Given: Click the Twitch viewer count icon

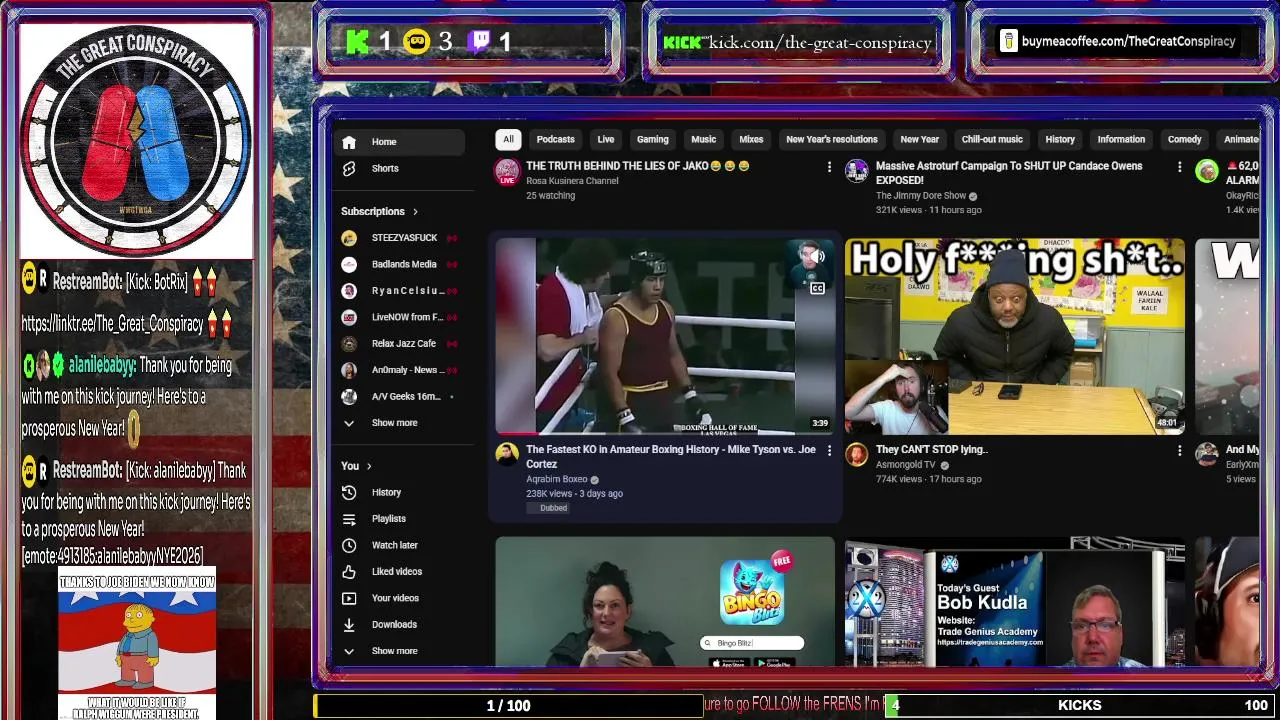Looking at the screenshot, I should click(480, 42).
